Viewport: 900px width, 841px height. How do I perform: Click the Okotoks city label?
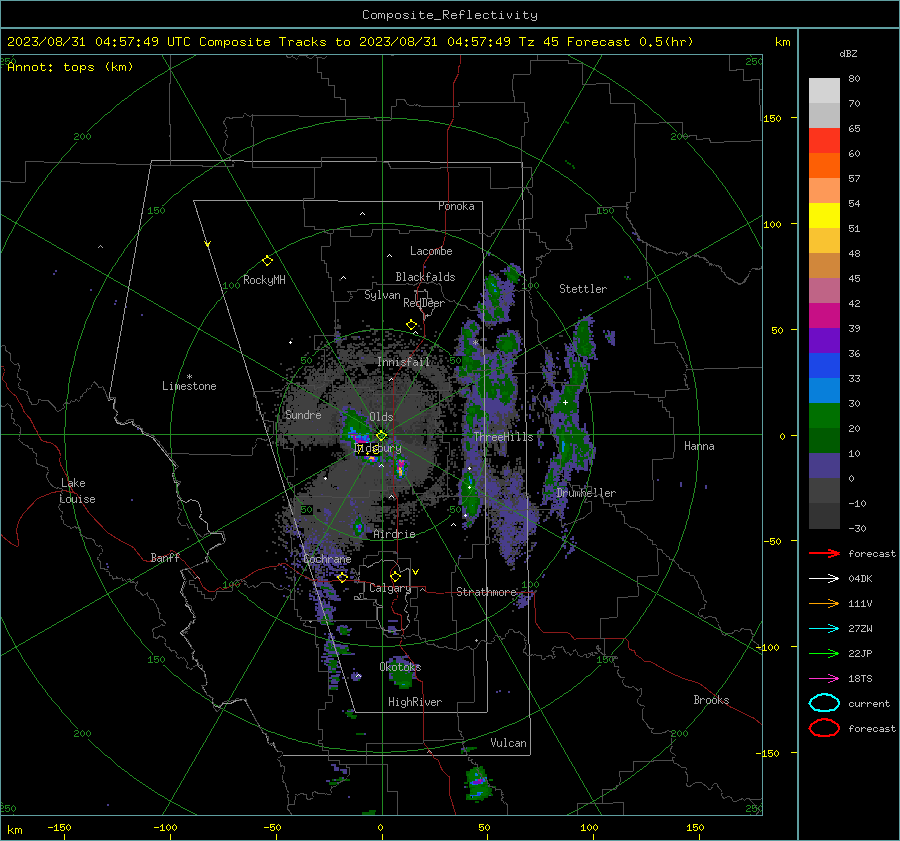[400, 667]
